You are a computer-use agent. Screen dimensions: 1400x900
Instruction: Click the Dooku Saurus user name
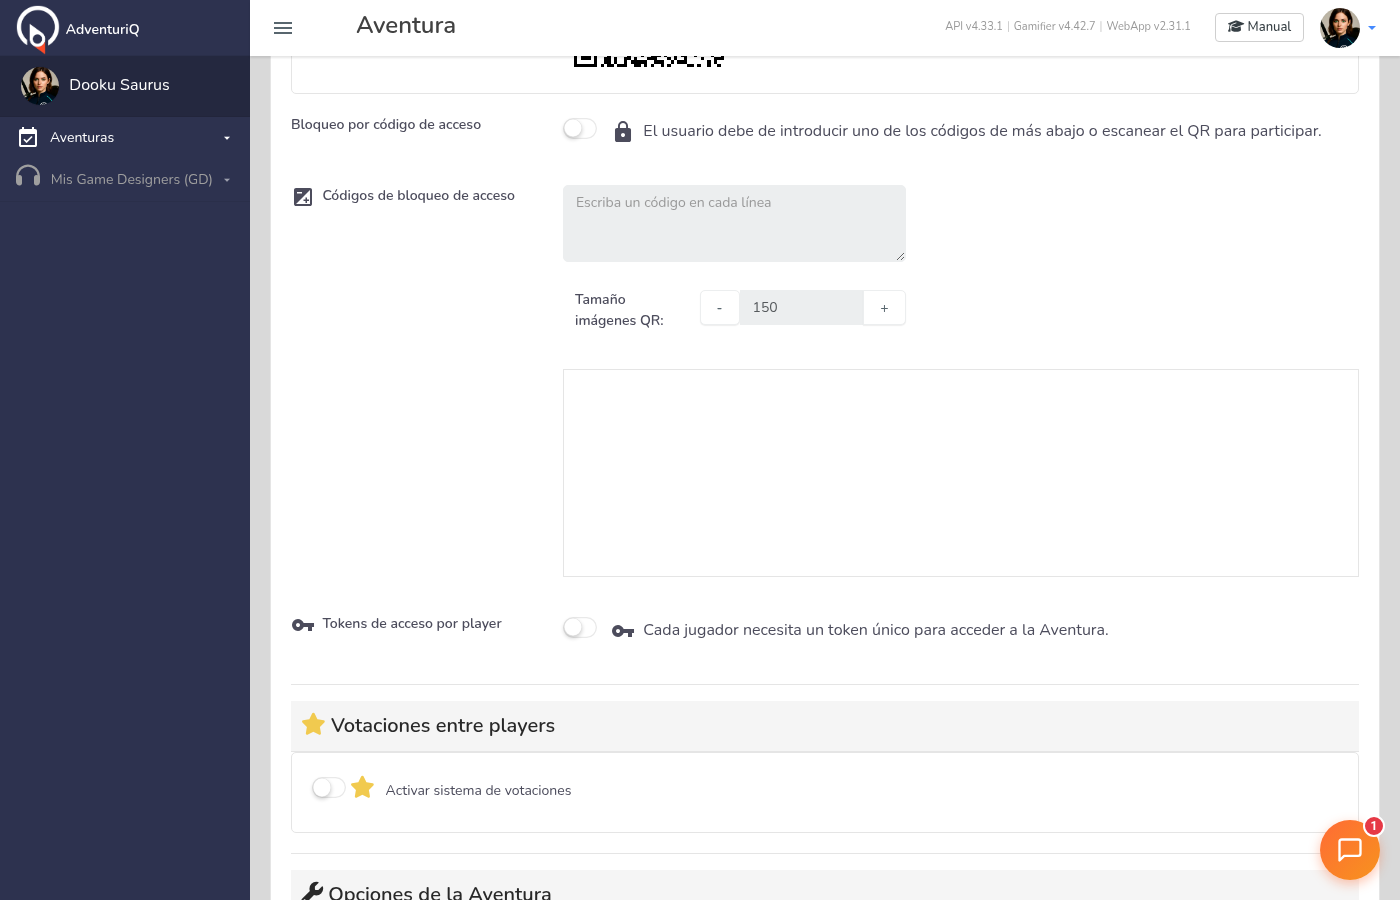tap(120, 85)
